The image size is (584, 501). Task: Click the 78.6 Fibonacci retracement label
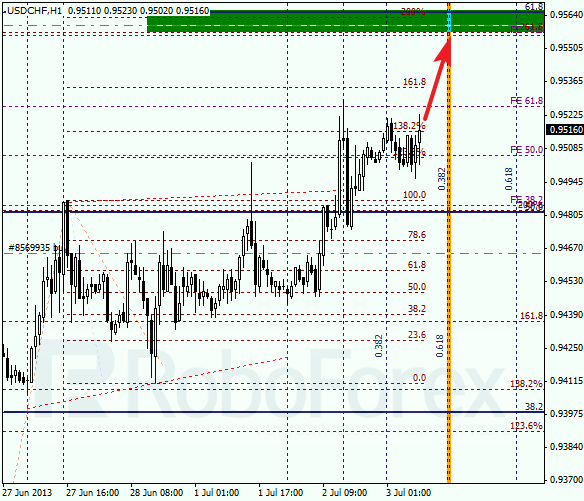point(417,235)
